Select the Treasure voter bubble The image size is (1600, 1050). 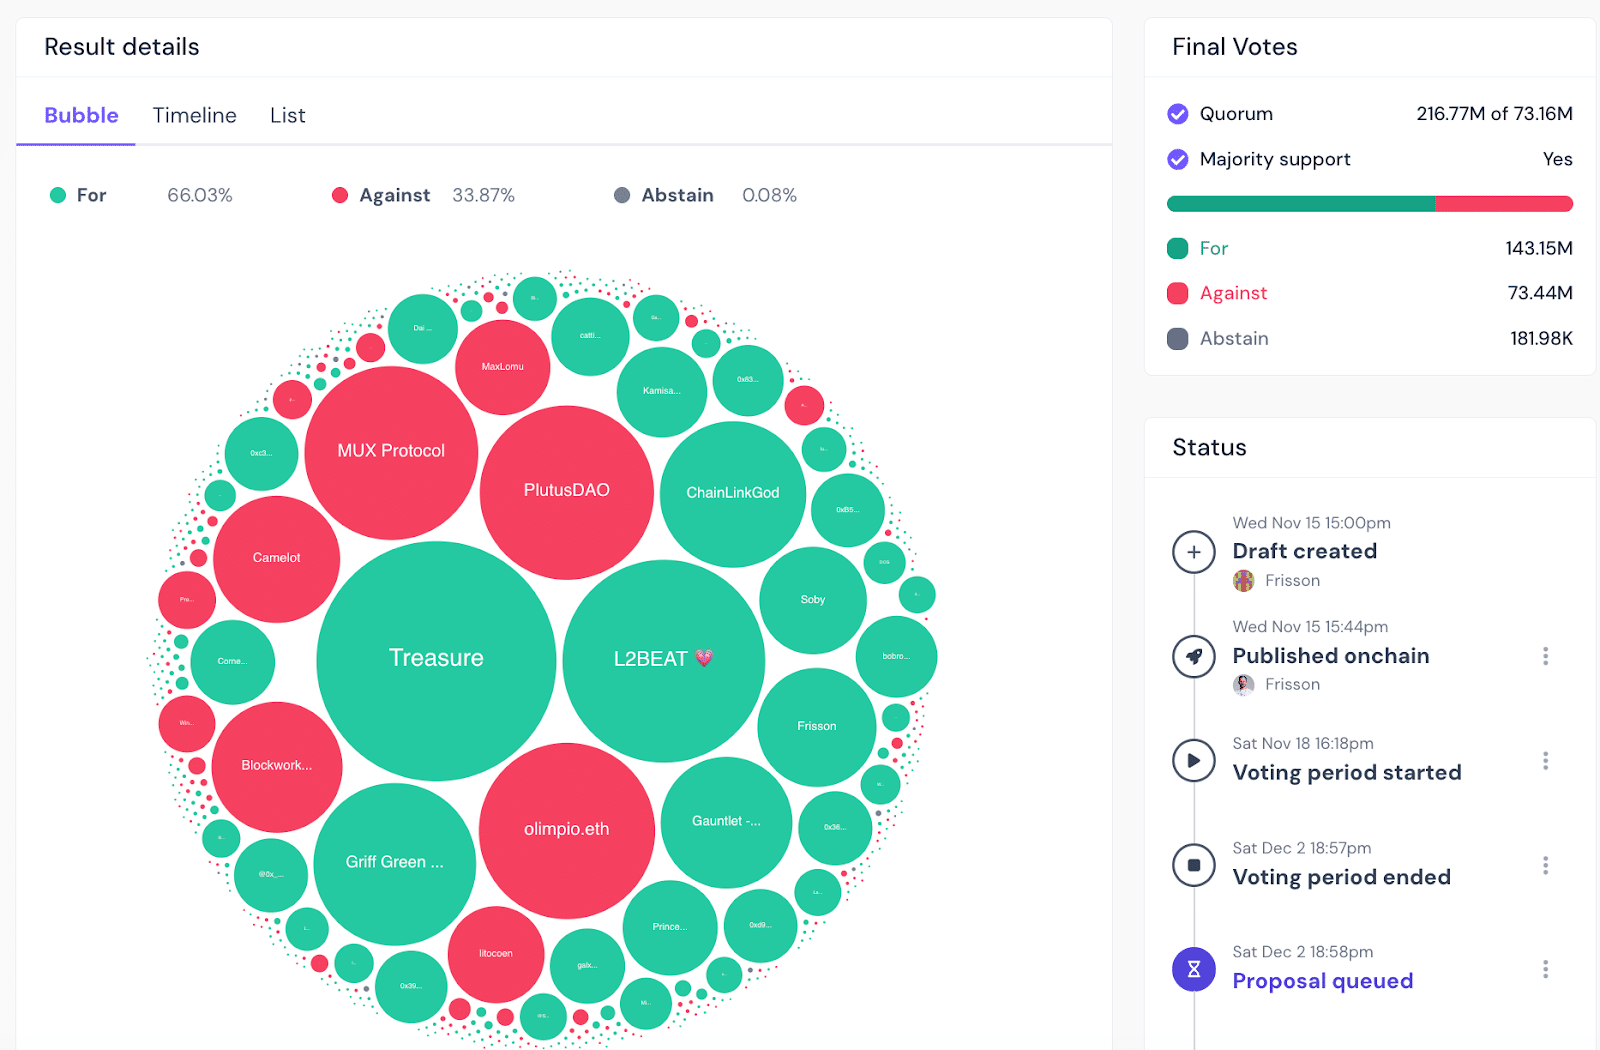pyautogui.click(x=436, y=660)
